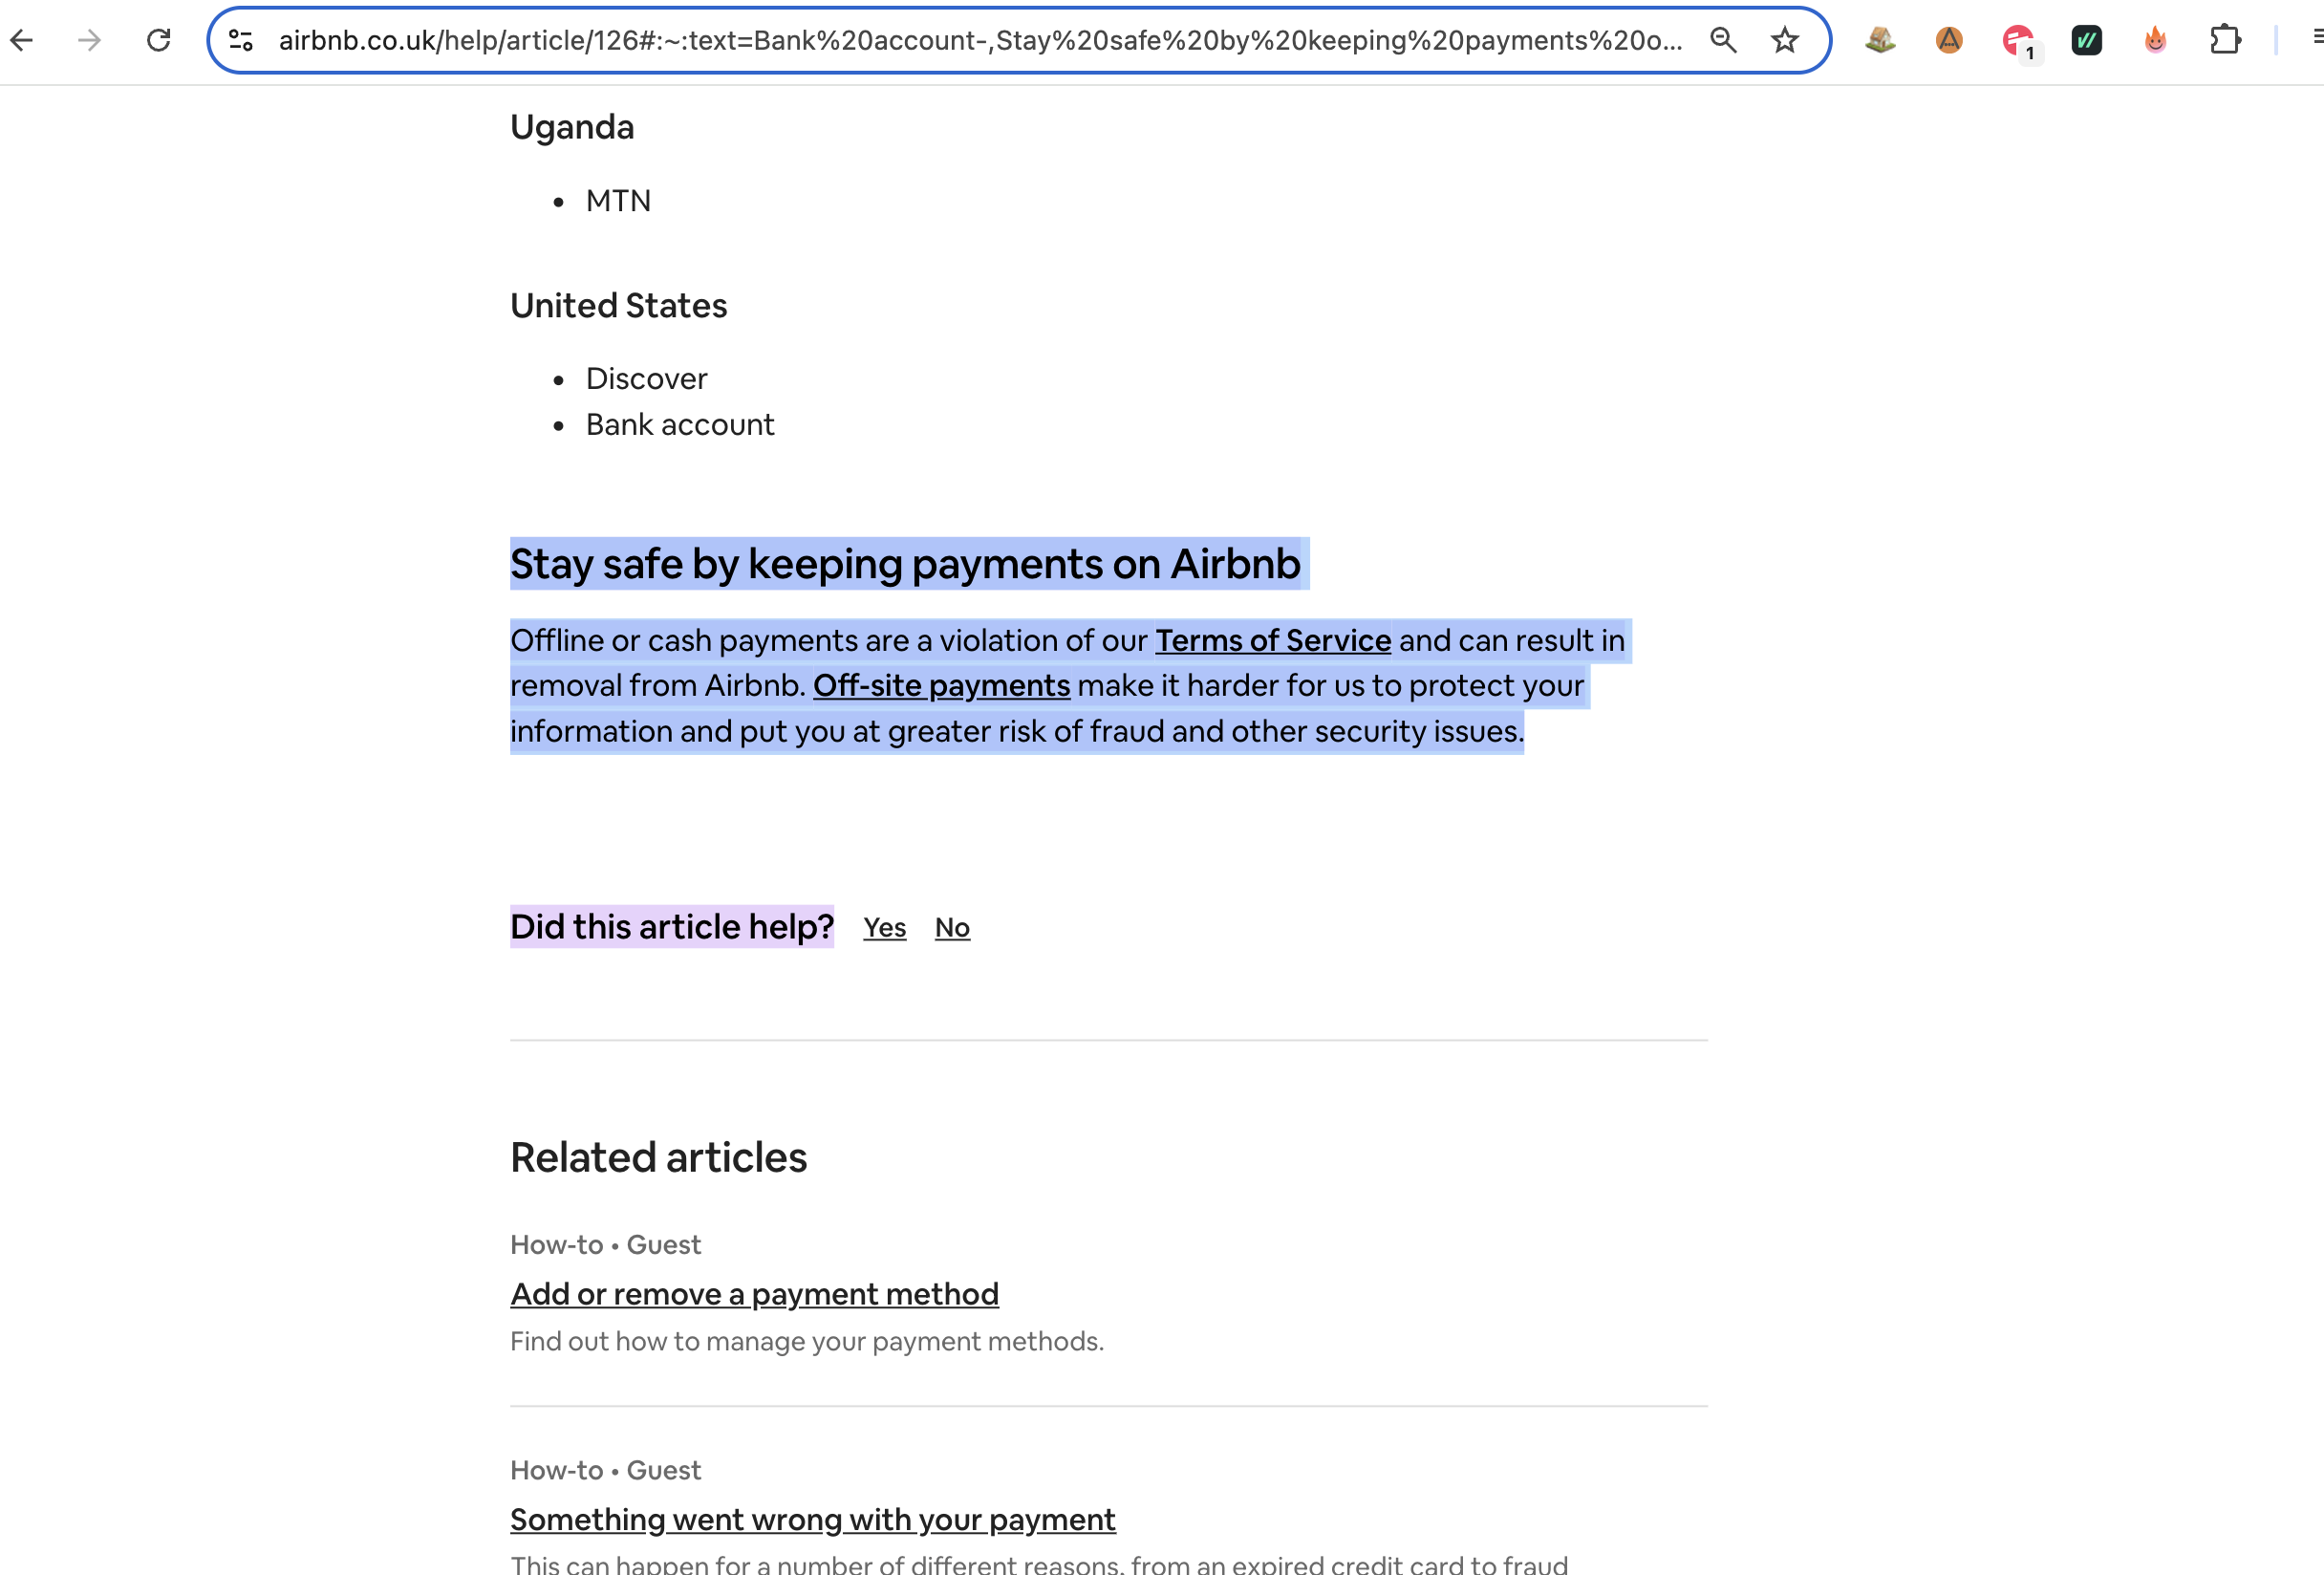Select the United States heading
2324x1575 pixels.
[618, 306]
